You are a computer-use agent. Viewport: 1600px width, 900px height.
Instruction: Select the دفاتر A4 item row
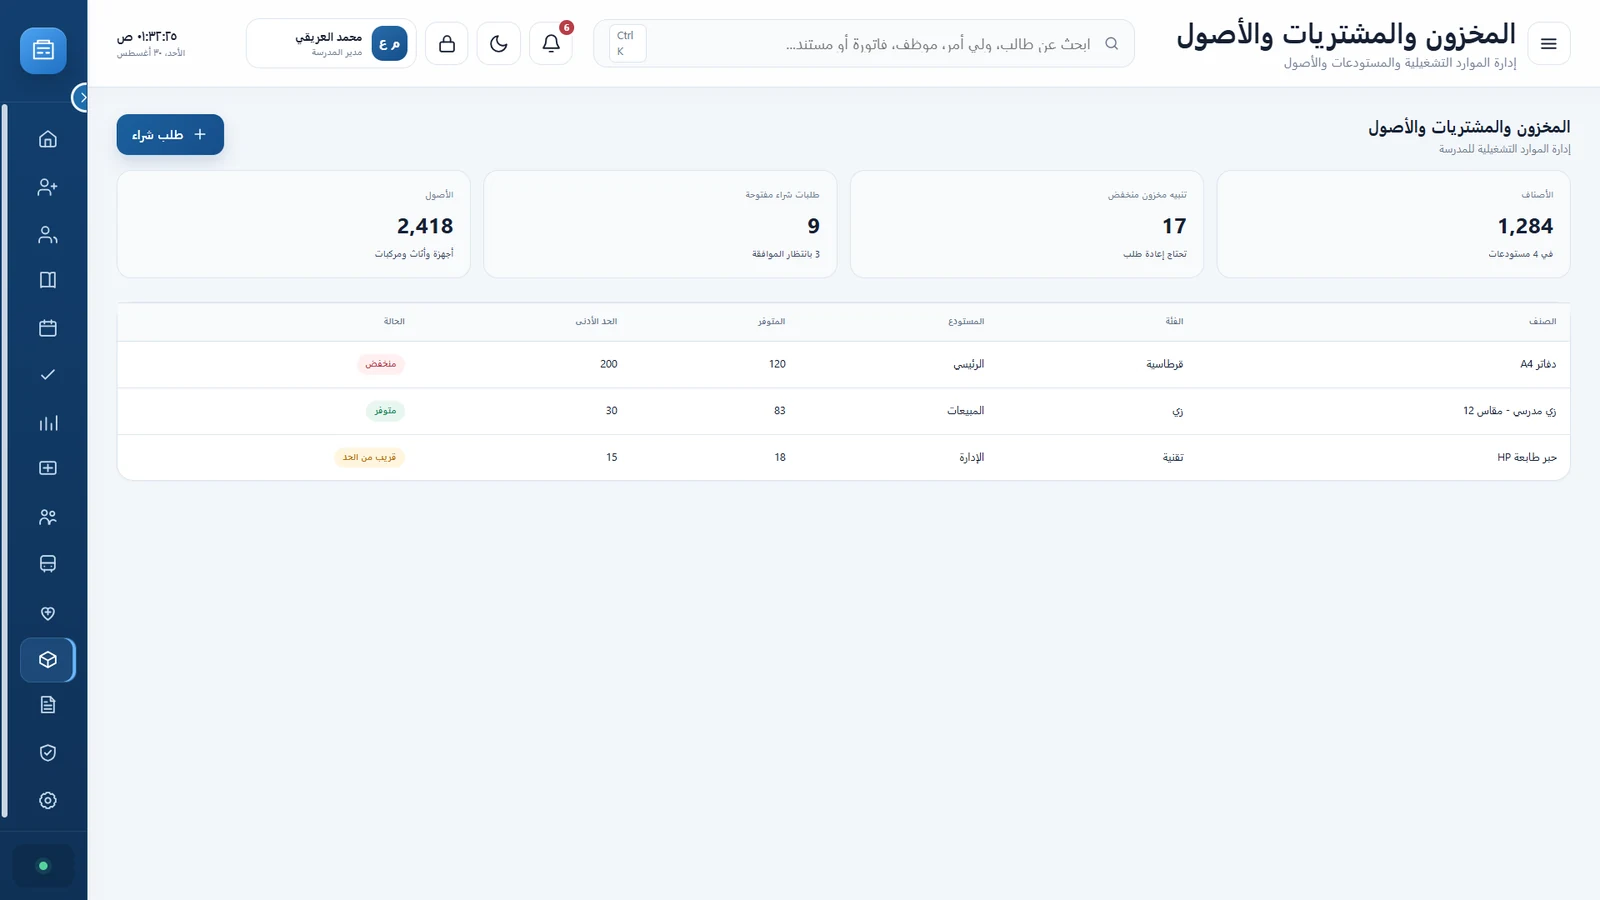[x=844, y=365]
